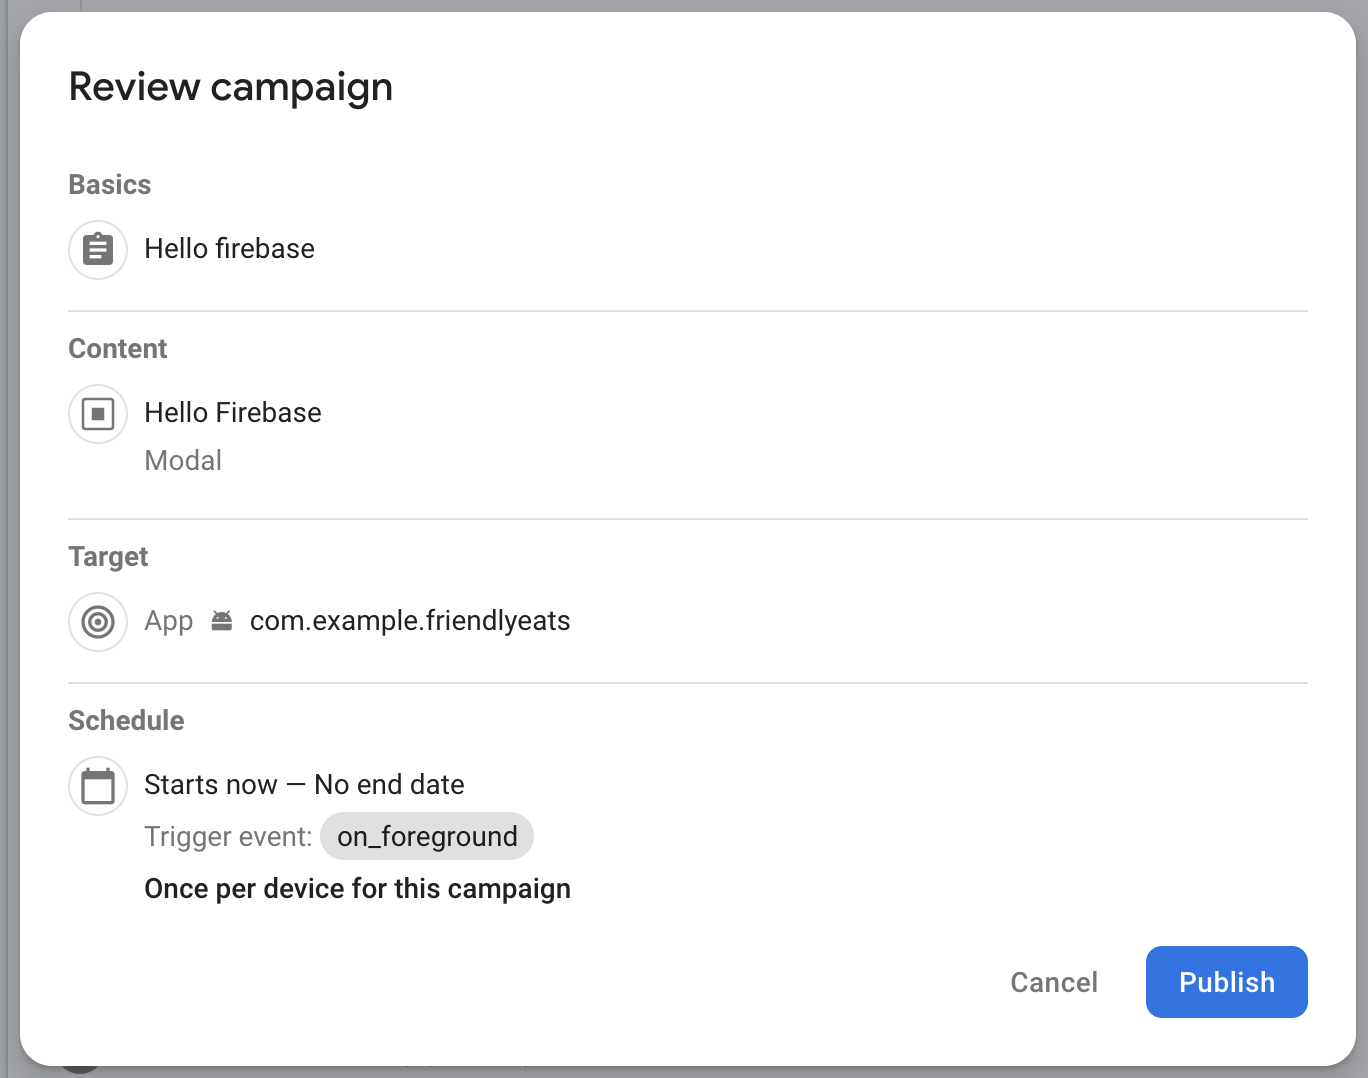Viewport: 1368px width, 1078px height.
Task: Click the bullseye target icon
Action: (98, 621)
